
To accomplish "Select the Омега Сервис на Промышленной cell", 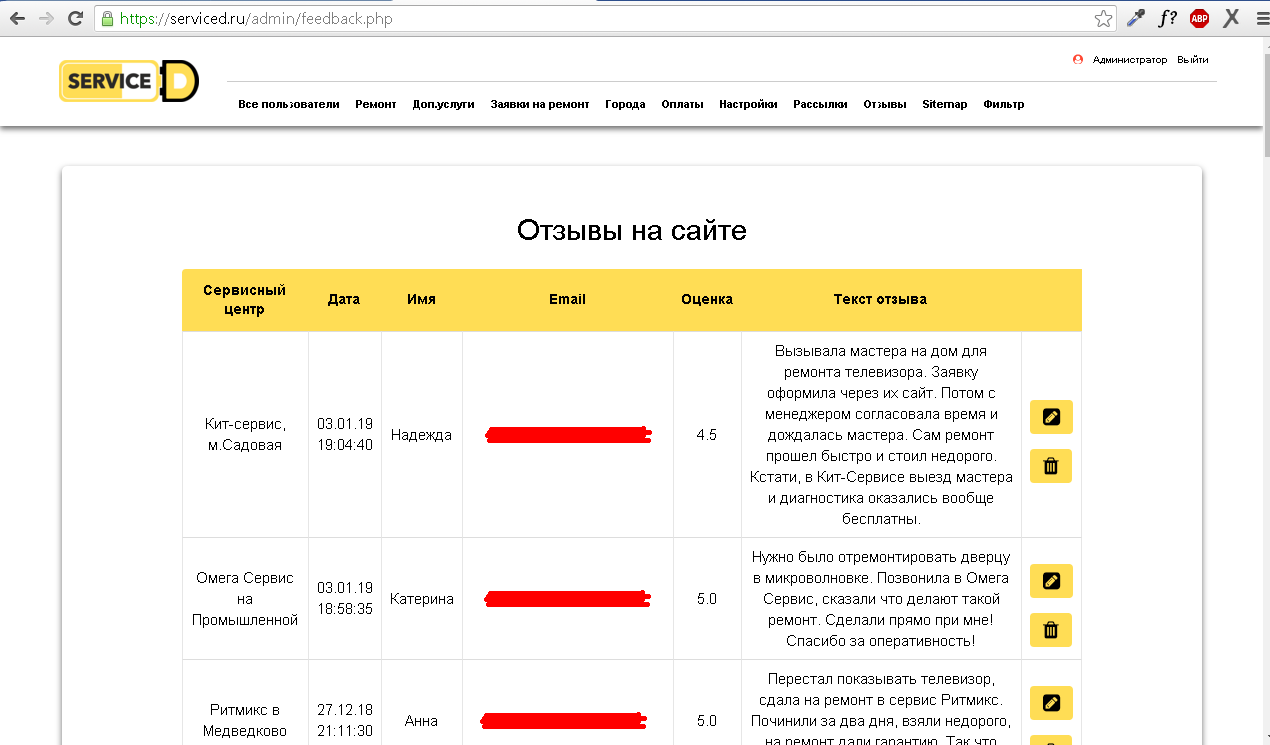I will (245, 599).
